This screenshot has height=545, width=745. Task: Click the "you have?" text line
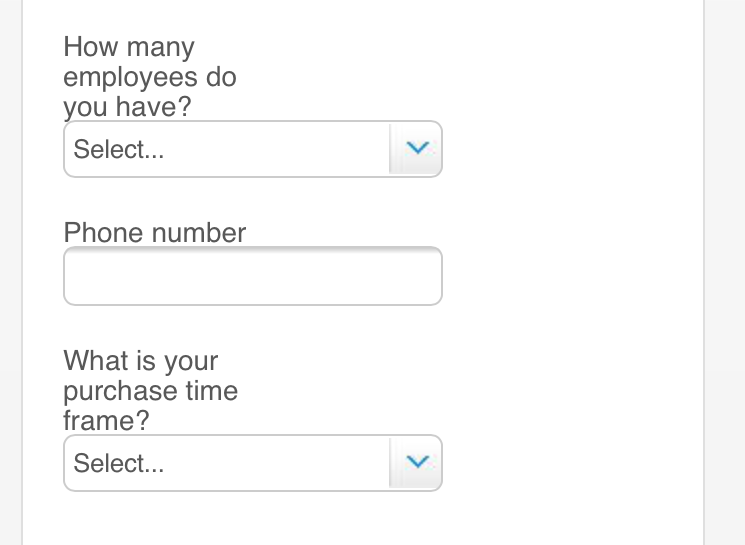tap(127, 107)
